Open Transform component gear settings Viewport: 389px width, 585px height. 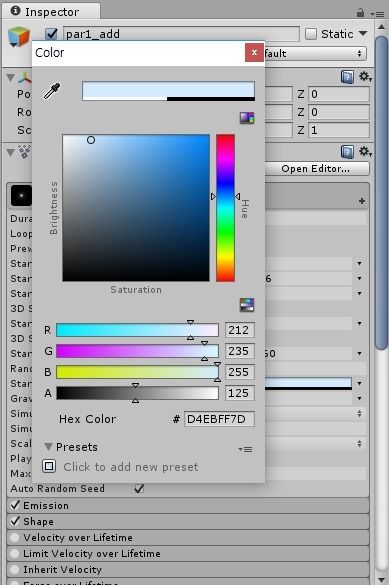(x=365, y=77)
